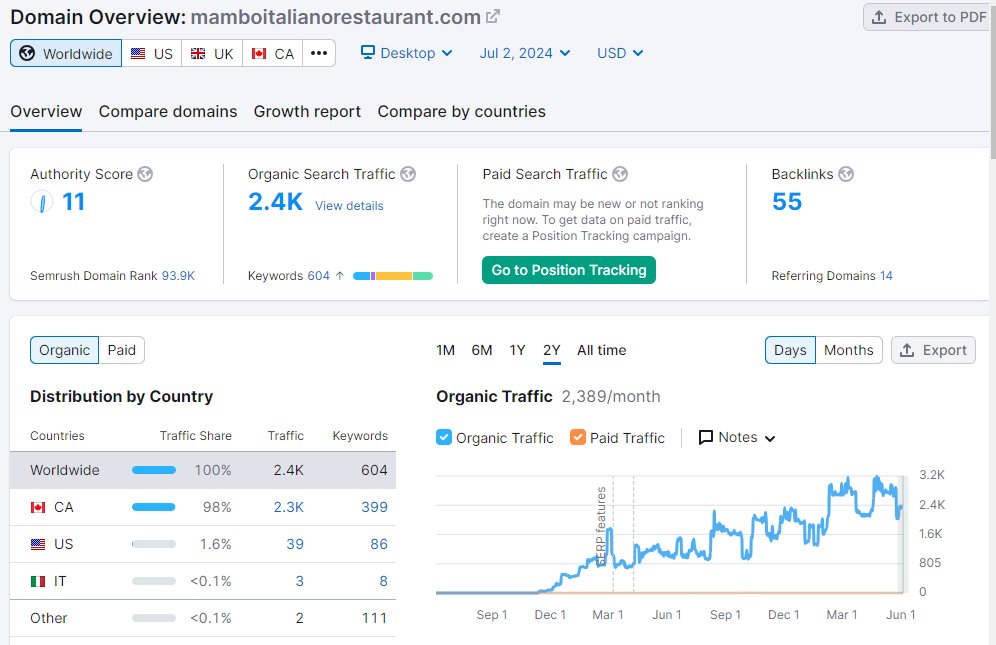Screen dimensions: 996x645
Task: Set chart granularity to Months
Action: click(x=849, y=350)
